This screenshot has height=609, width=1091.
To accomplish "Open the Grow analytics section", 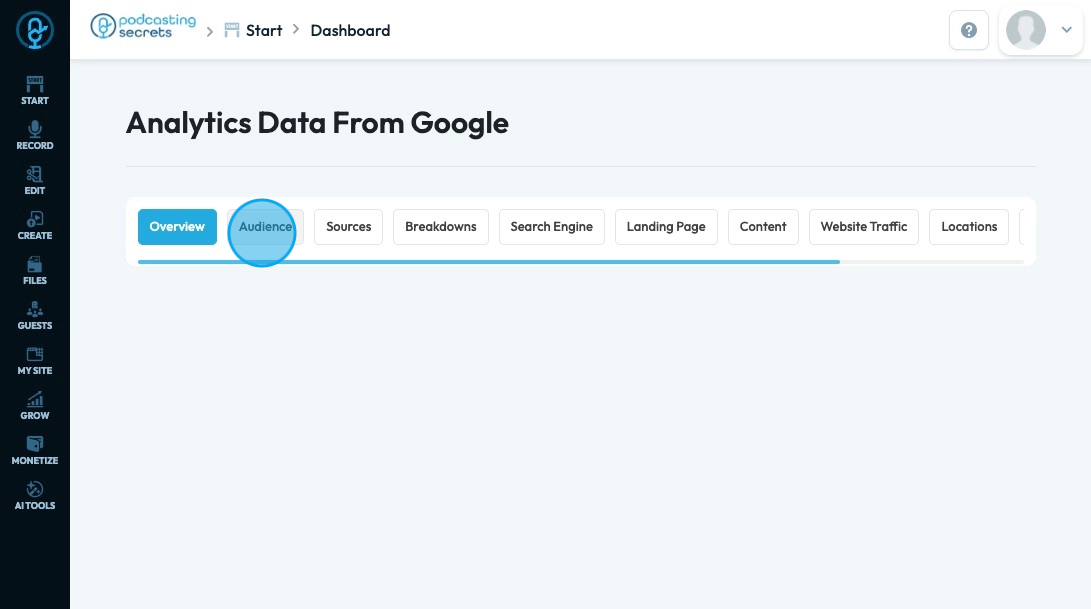I will 35,405.
